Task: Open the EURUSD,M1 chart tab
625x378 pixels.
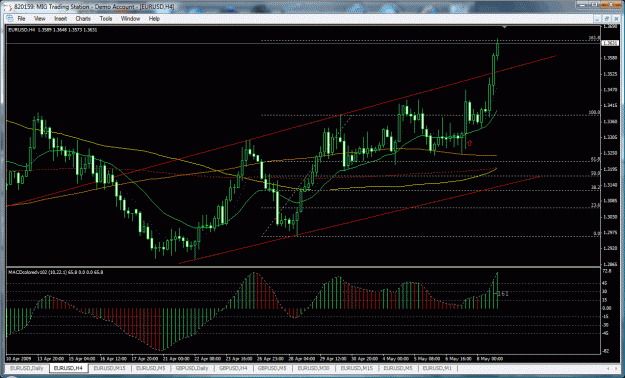Action: pyautogui.click(x=439, y=368)
